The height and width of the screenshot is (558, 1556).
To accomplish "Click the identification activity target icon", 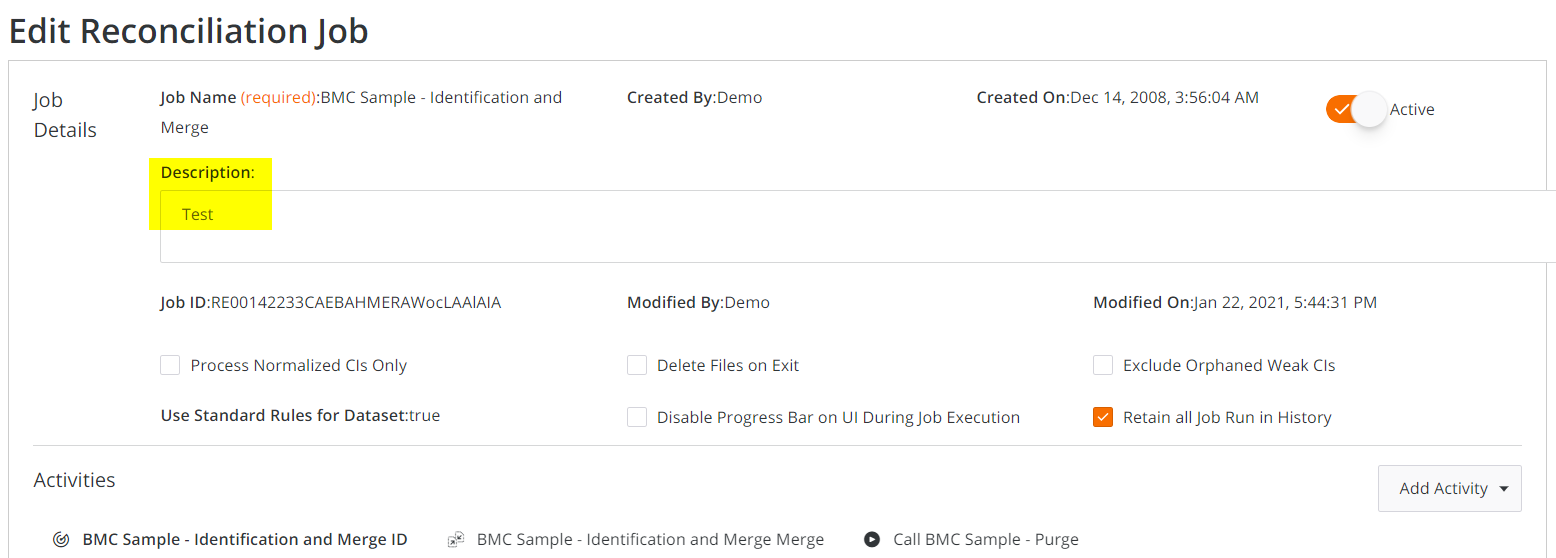I will click(x=60, y=540).
